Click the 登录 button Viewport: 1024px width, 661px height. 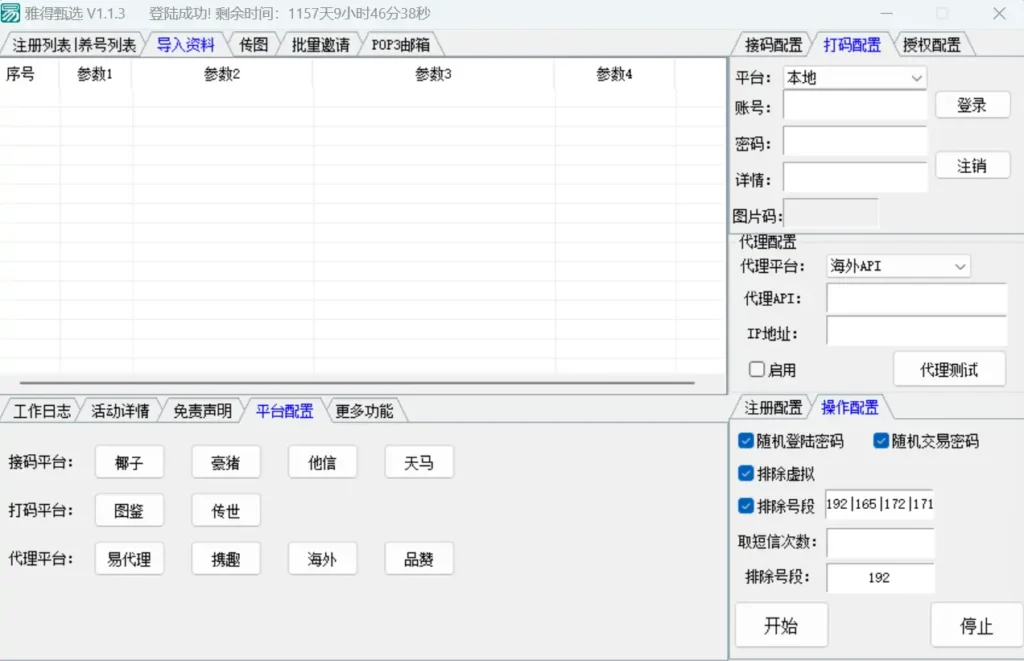972,105
